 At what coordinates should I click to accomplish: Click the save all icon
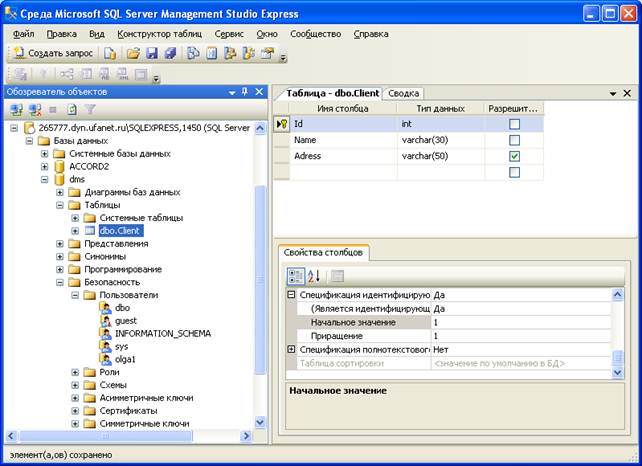pos(171,53)
